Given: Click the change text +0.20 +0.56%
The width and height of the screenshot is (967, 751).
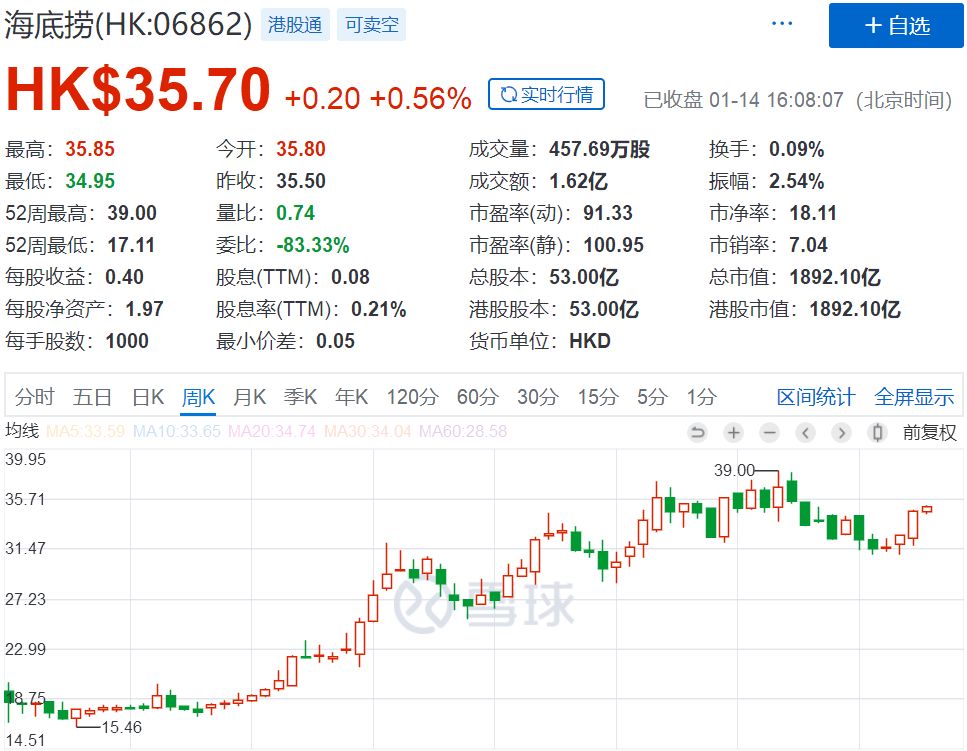Looking at the screenshot, I should click(x=378, y=99).
